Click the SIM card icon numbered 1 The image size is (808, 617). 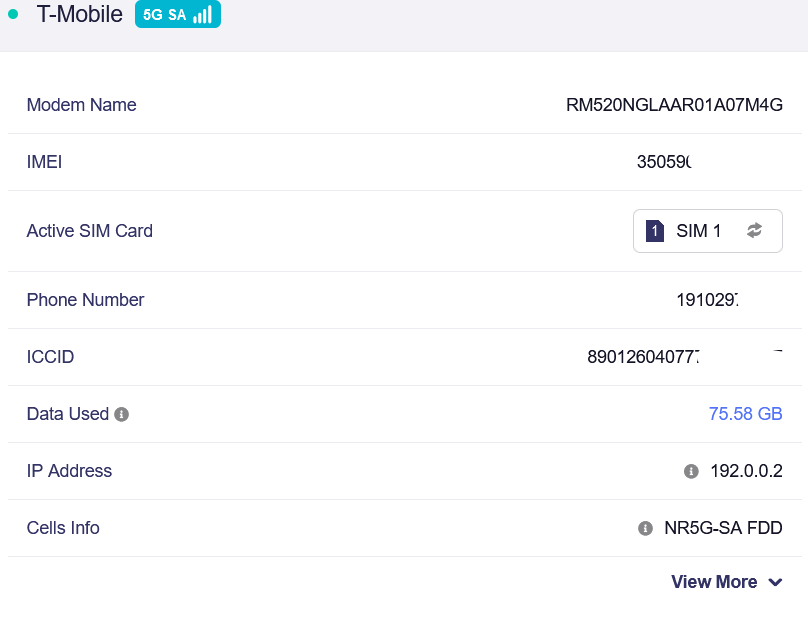tap(655, 231)
